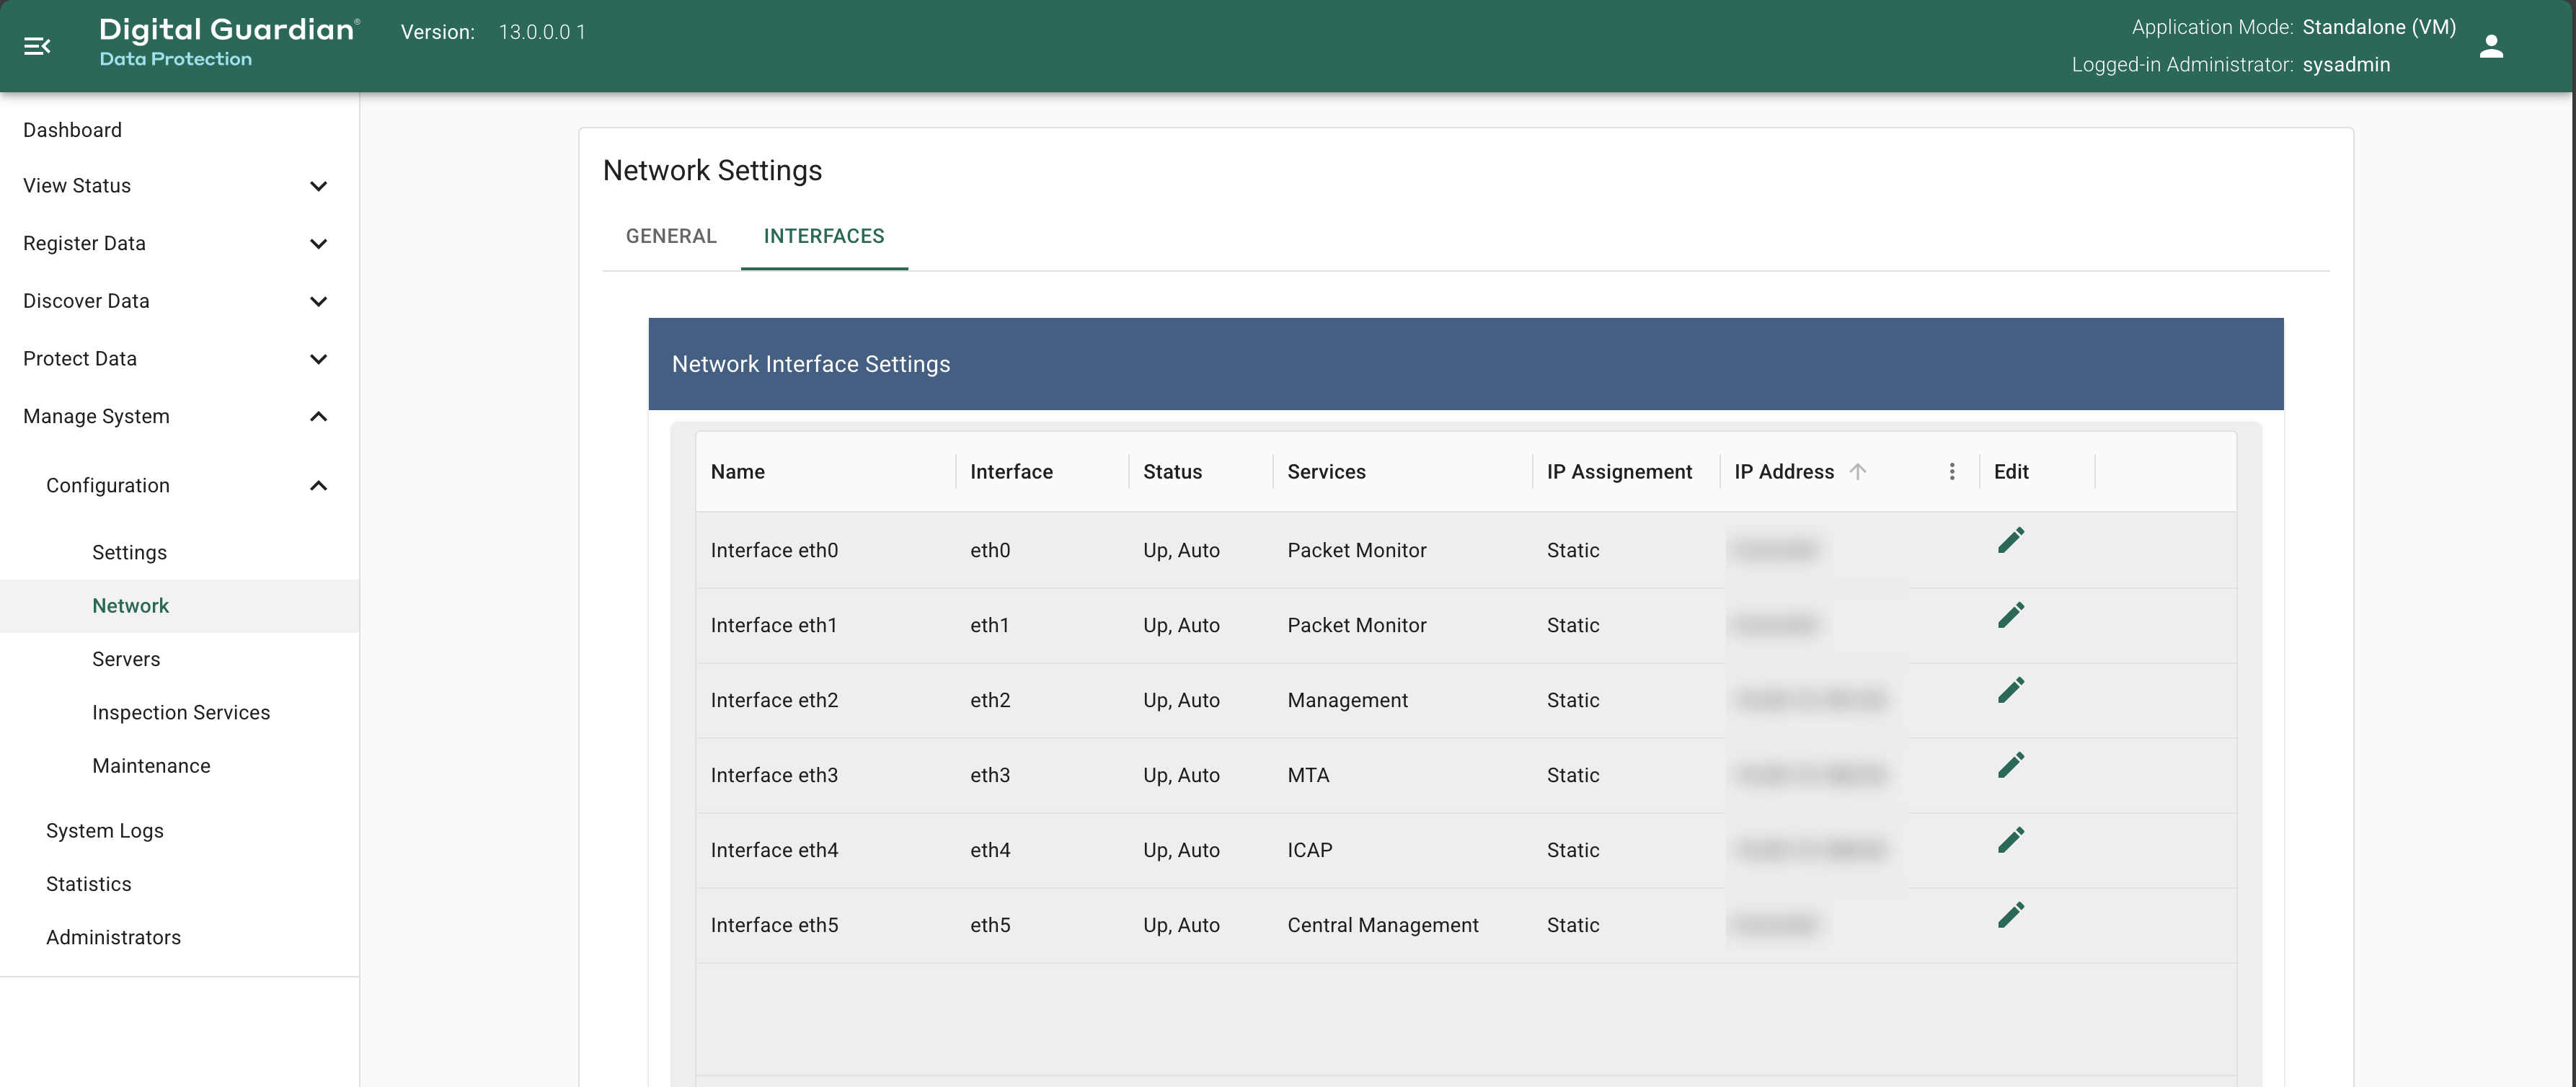2576x1087 pixels.
Task: Edit the ICAP interface eth4
Action: tap(2010, 841)
